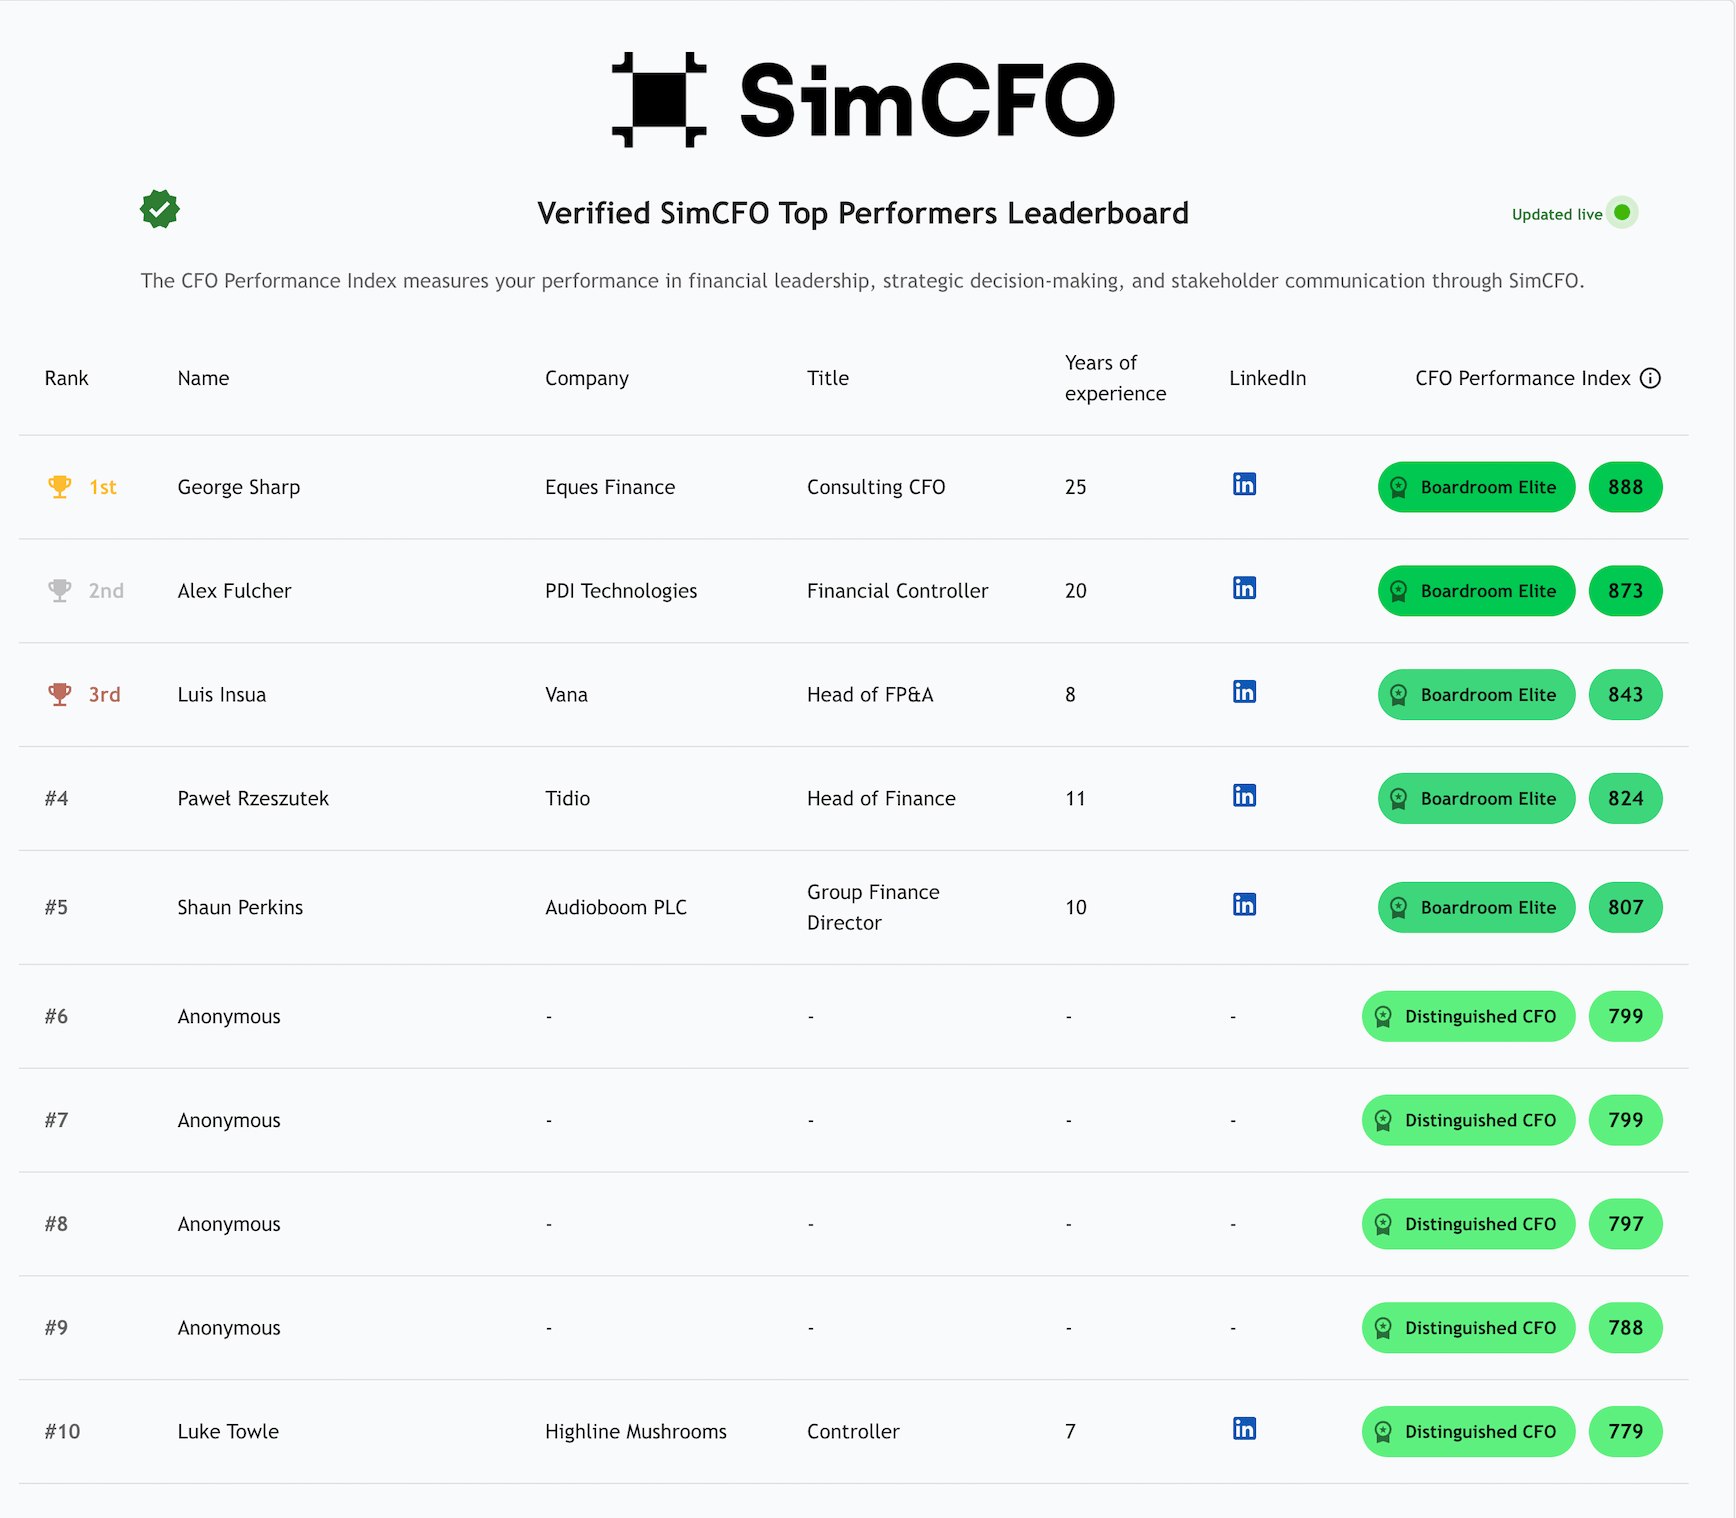The height and width of the screenshot is (1518, 1736).
Task: Click the gold trophy icon for 1st place
Action: [60, 487]
